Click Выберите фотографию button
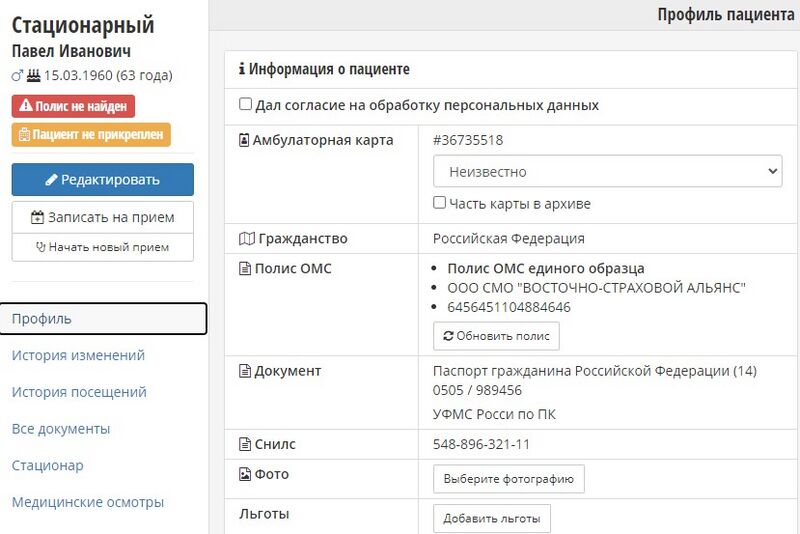The width and height of the screenshot is (800, 534). point(509,479)
